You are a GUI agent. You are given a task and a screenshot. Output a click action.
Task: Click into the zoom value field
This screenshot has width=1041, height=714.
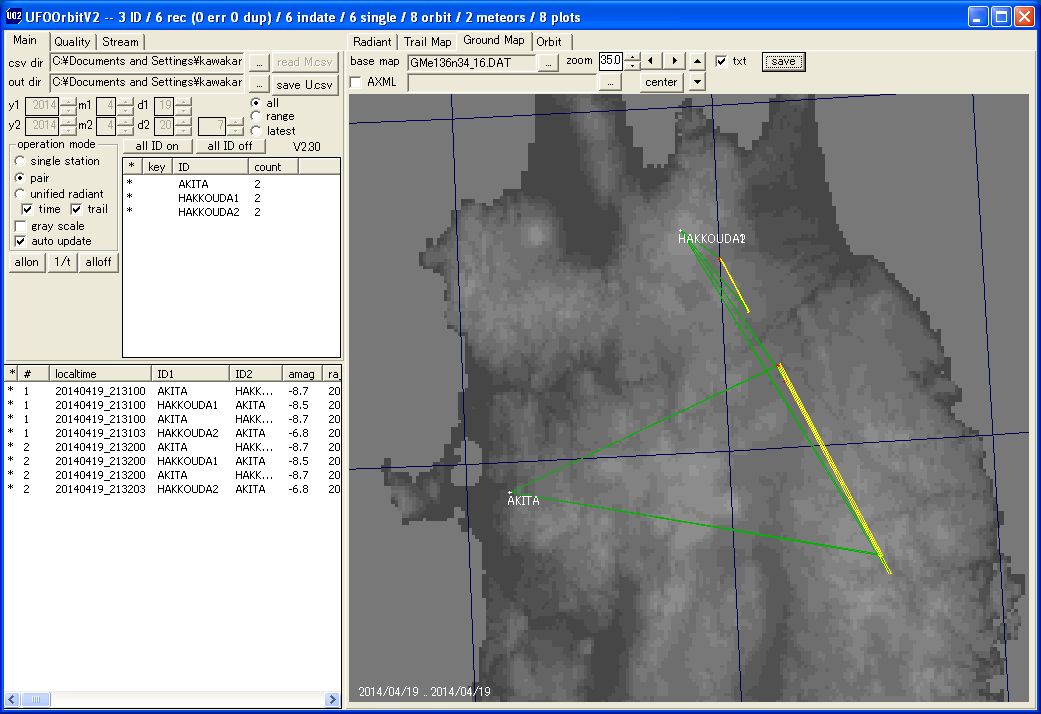[611, 61]
